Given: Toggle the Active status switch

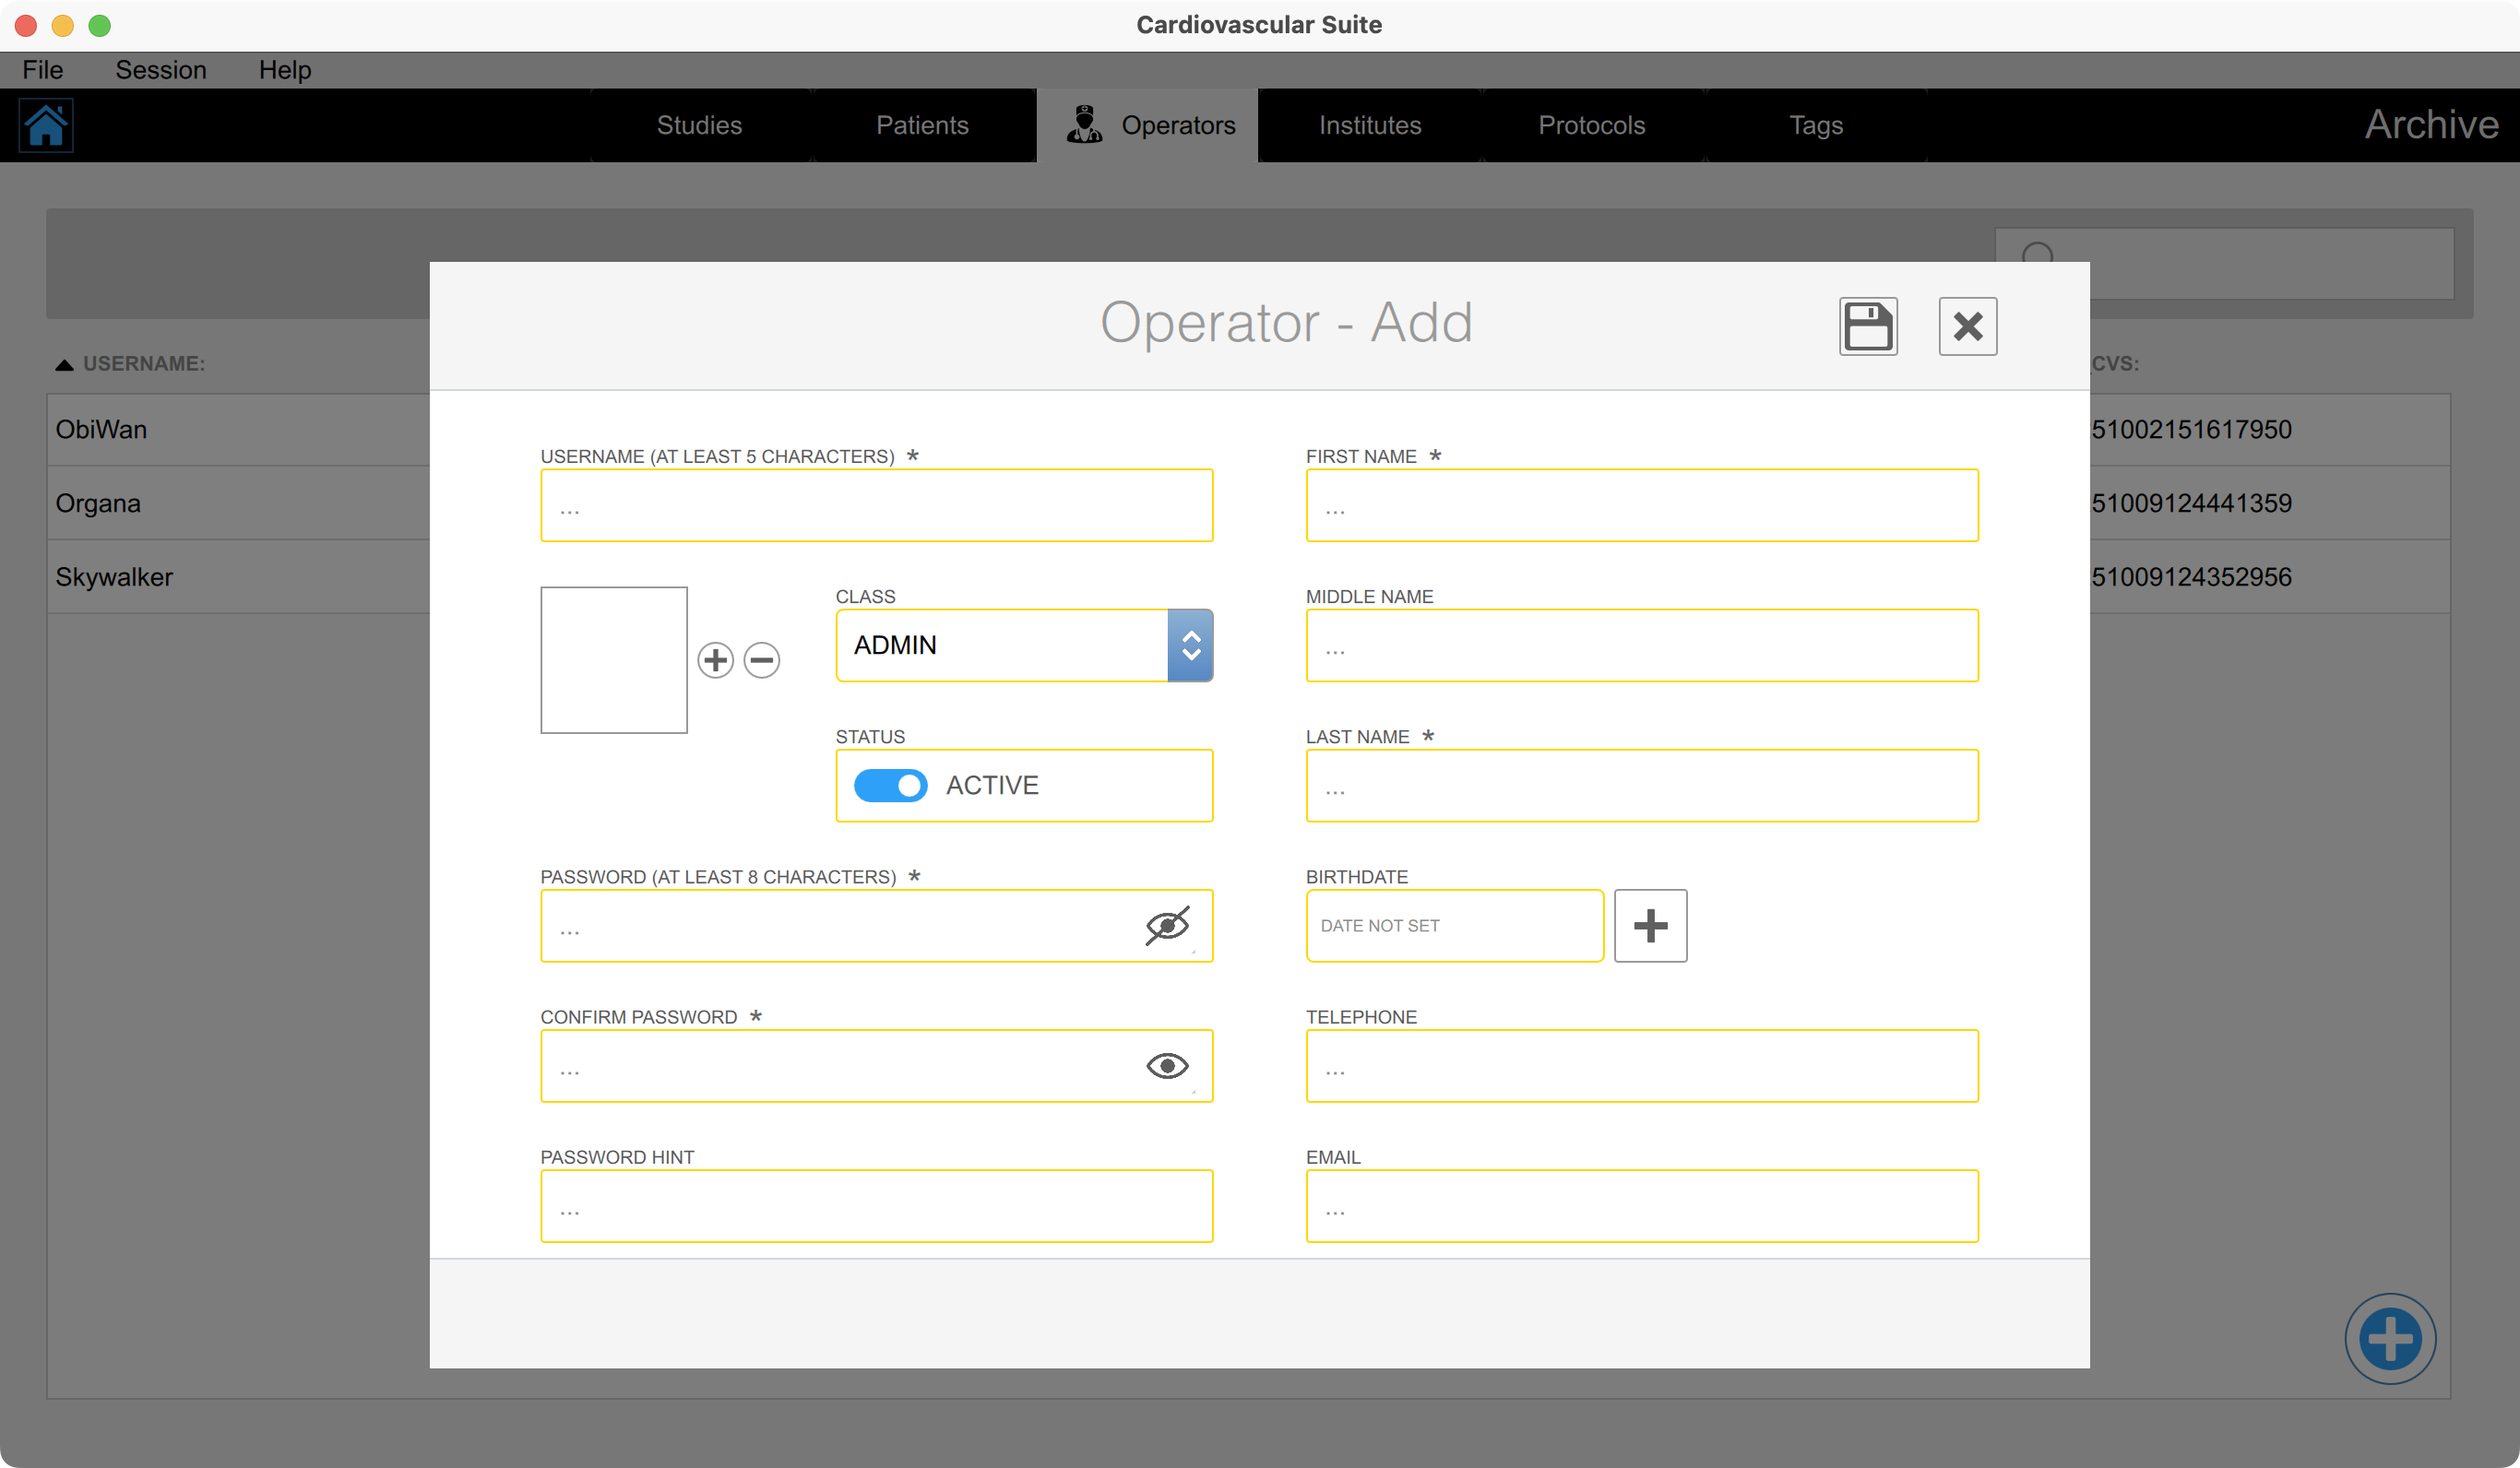Looking at the screenshot, I should point(890,785).
